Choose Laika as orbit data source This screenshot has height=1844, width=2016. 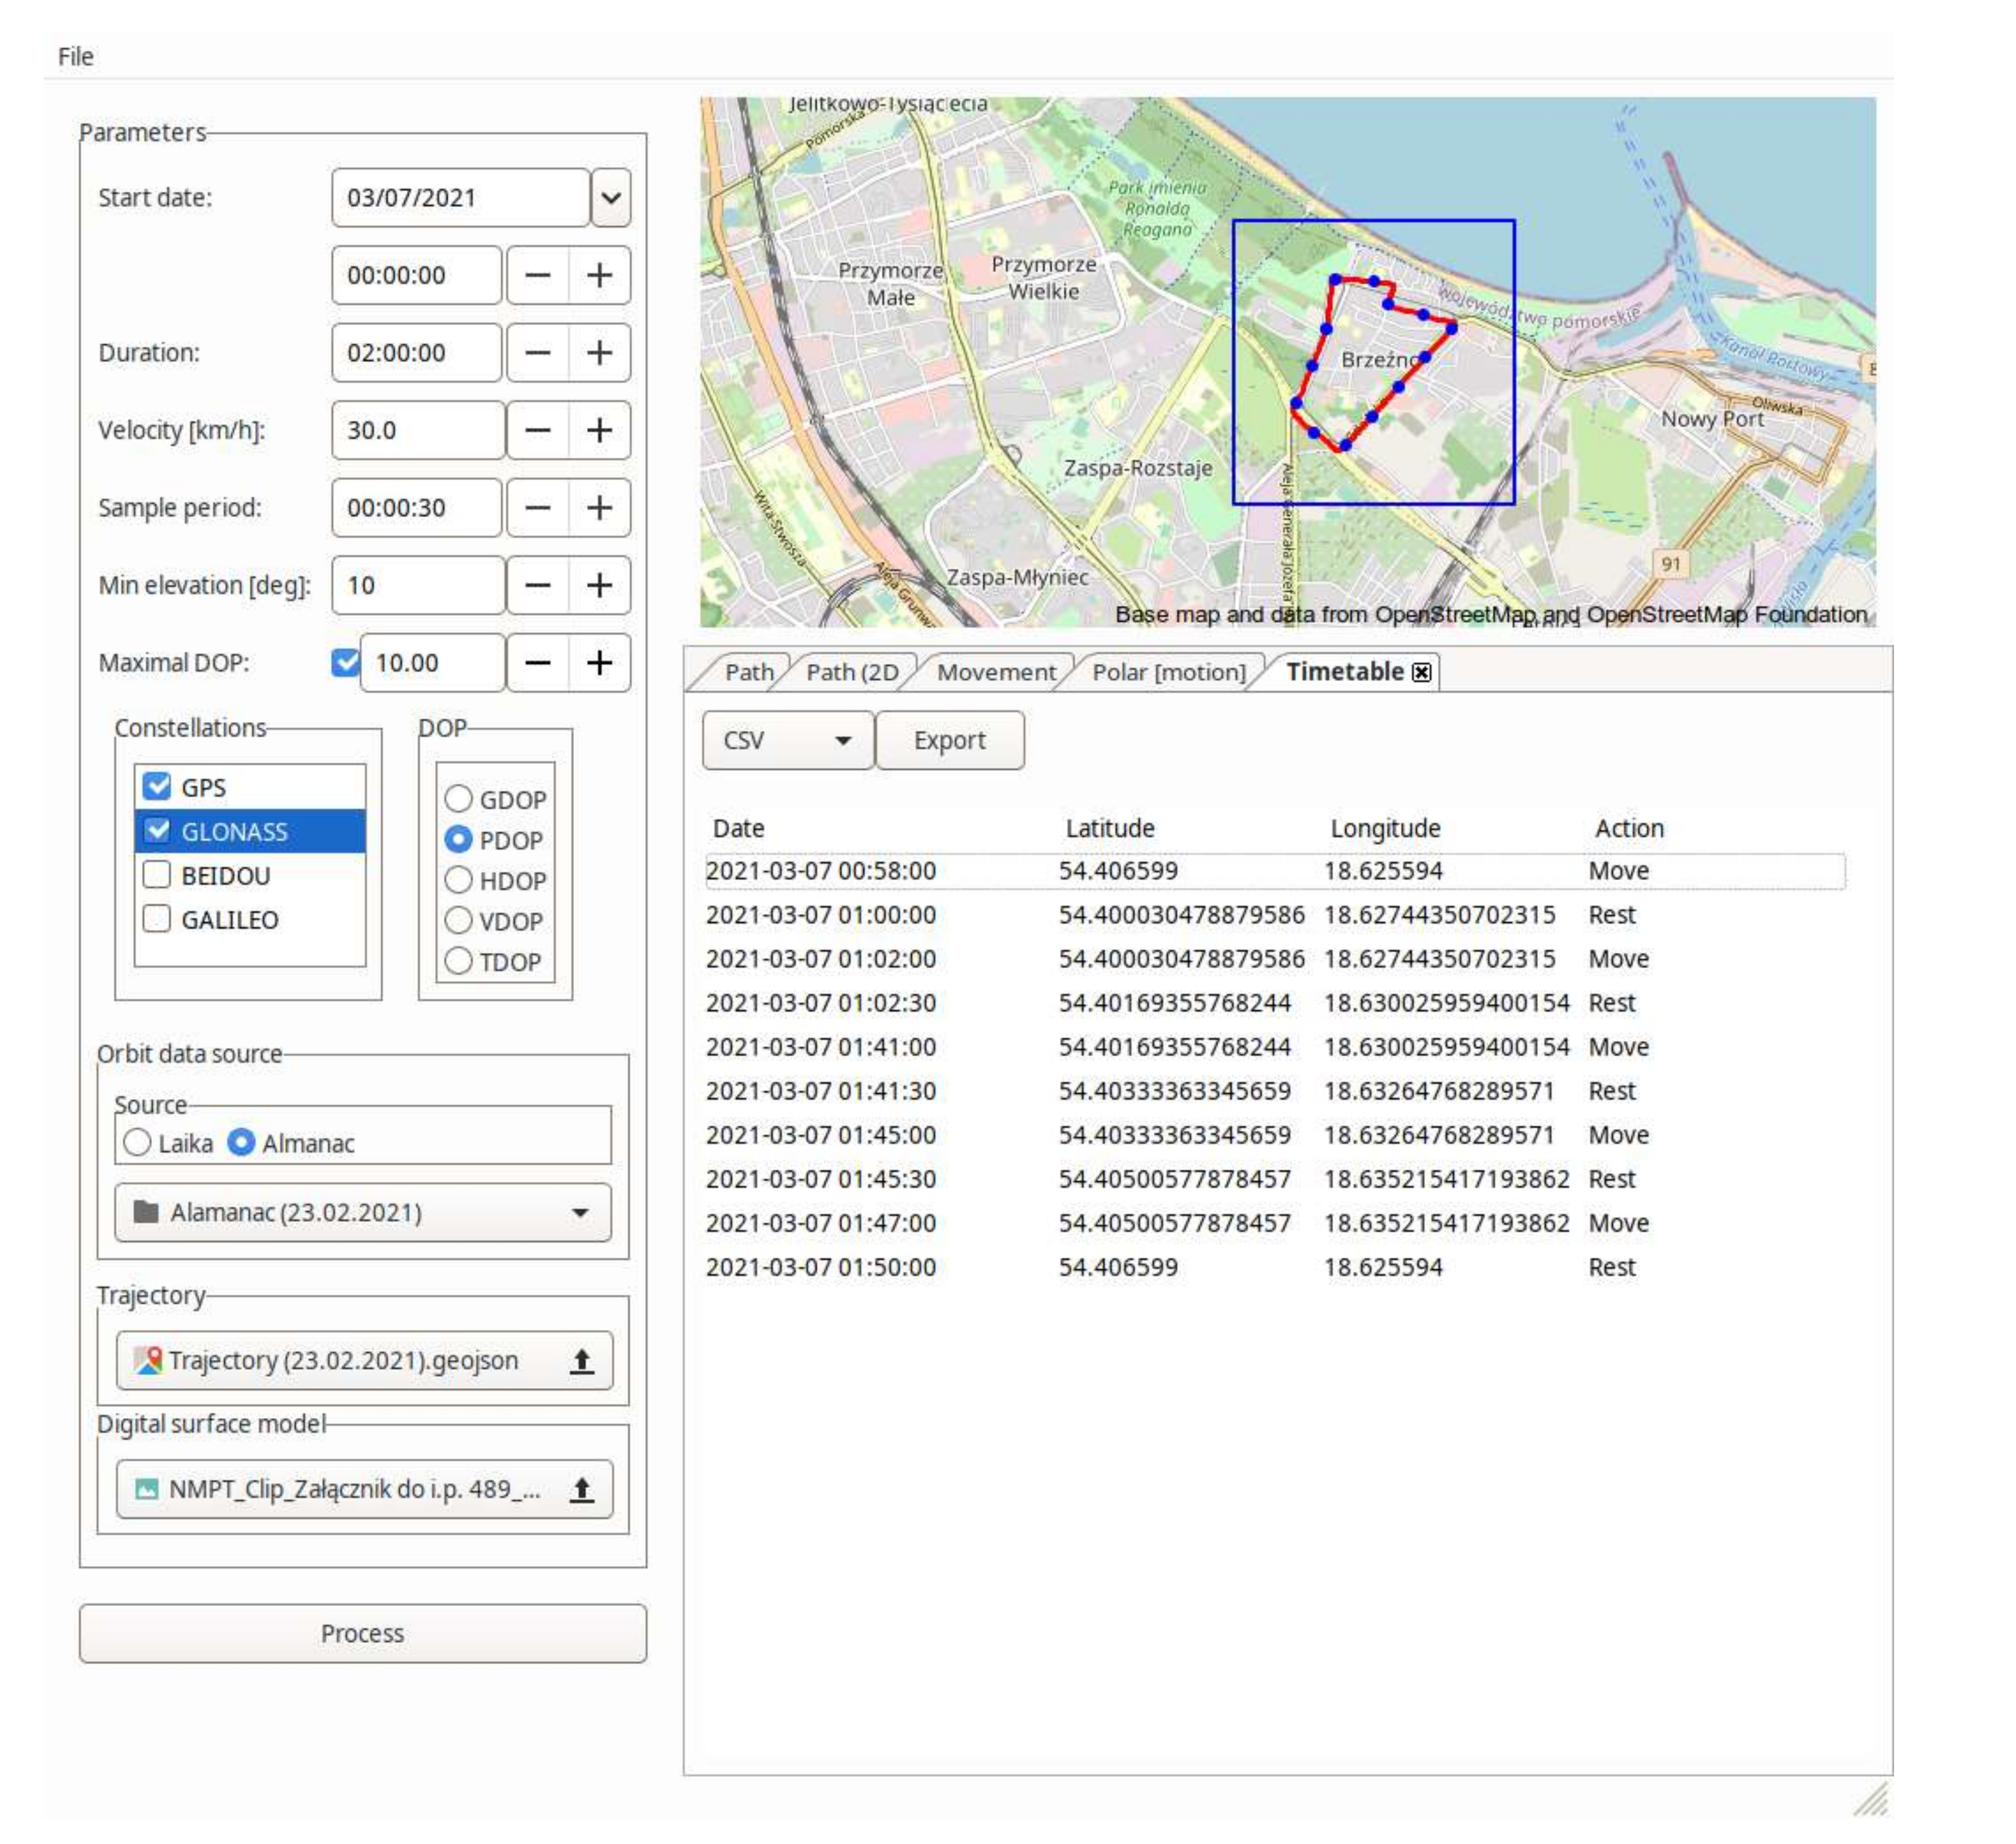(137, 1142)
